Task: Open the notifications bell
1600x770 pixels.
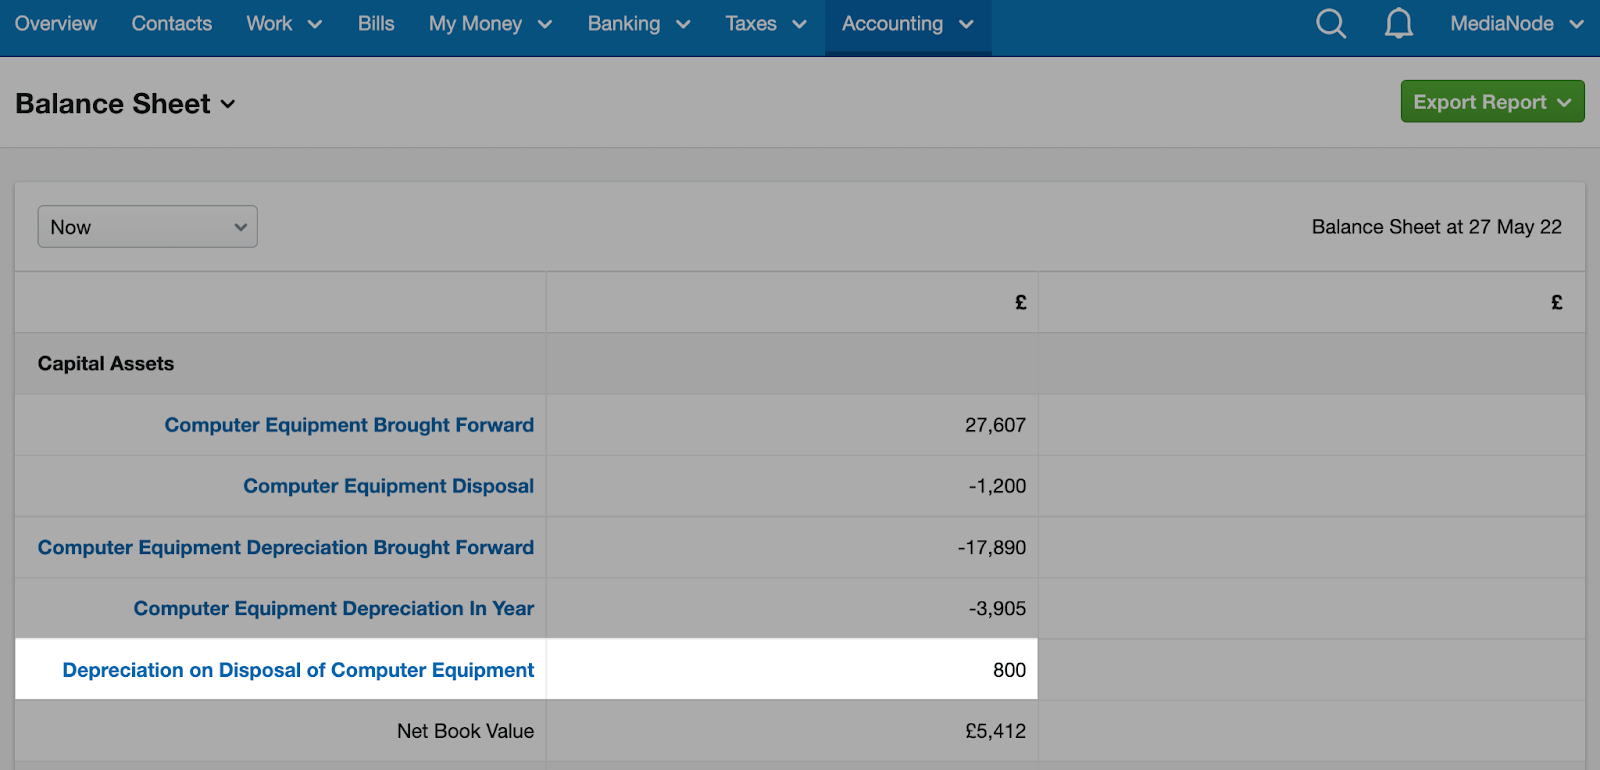Action: click(x=1399, y=23)
